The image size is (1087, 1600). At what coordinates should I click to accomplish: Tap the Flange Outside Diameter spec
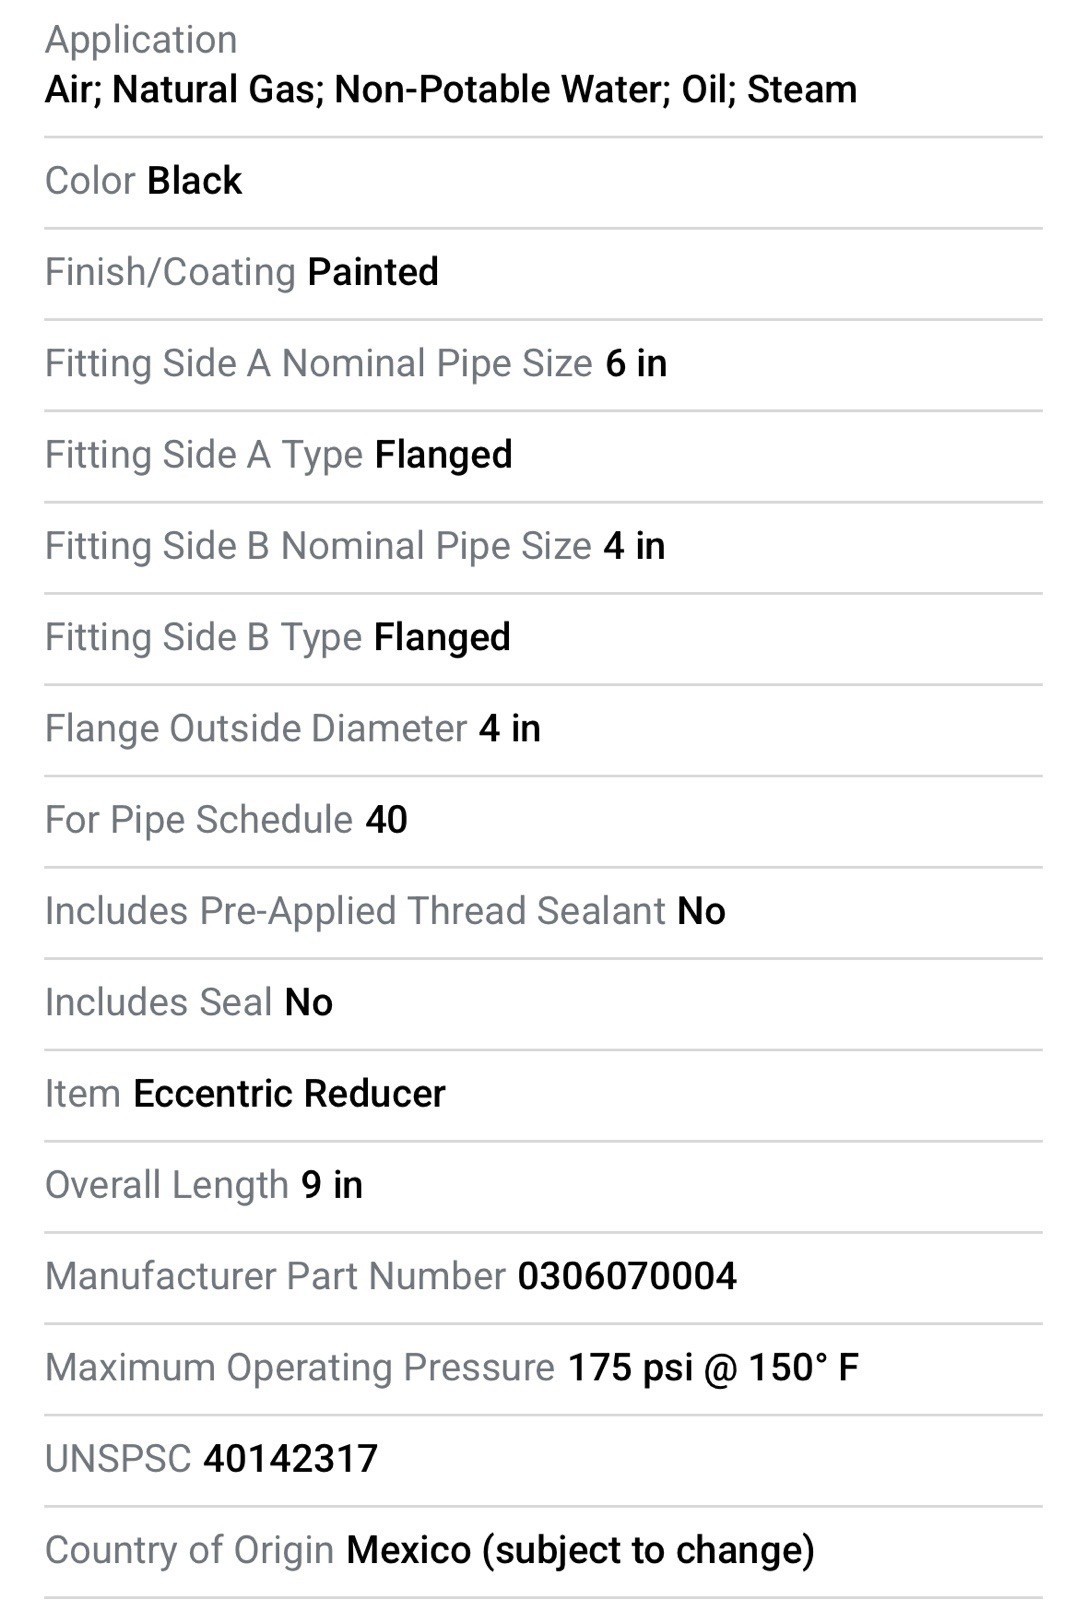(x=543, y=730)
